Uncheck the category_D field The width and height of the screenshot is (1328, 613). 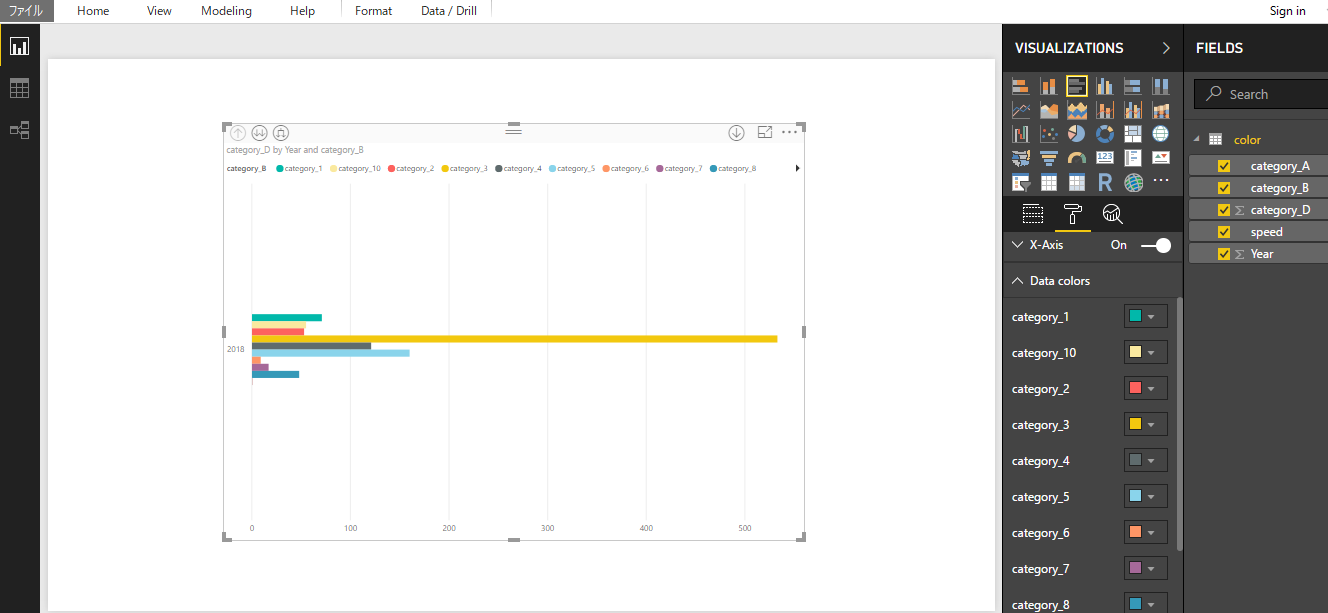click(1224, 210)
